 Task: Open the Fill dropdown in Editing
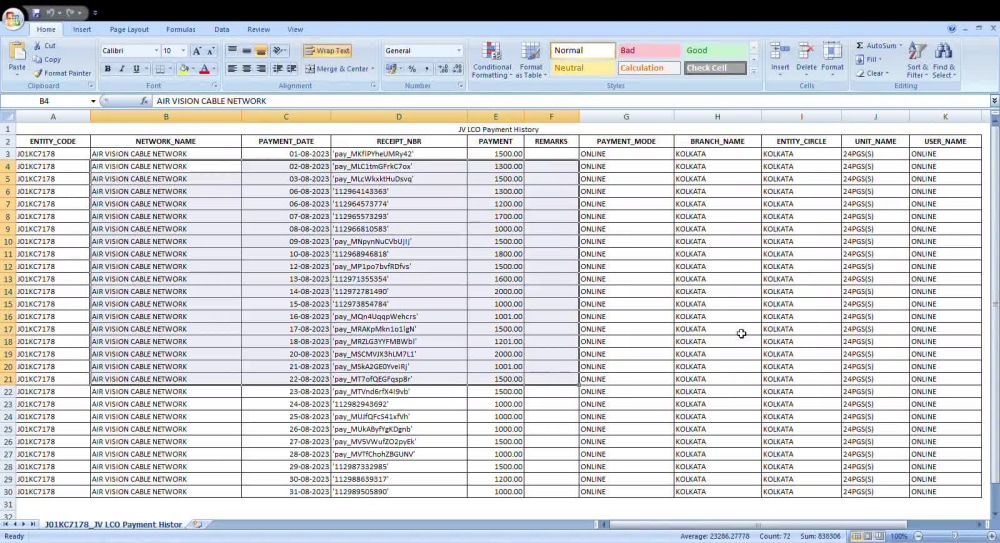(x=870, y=59)
